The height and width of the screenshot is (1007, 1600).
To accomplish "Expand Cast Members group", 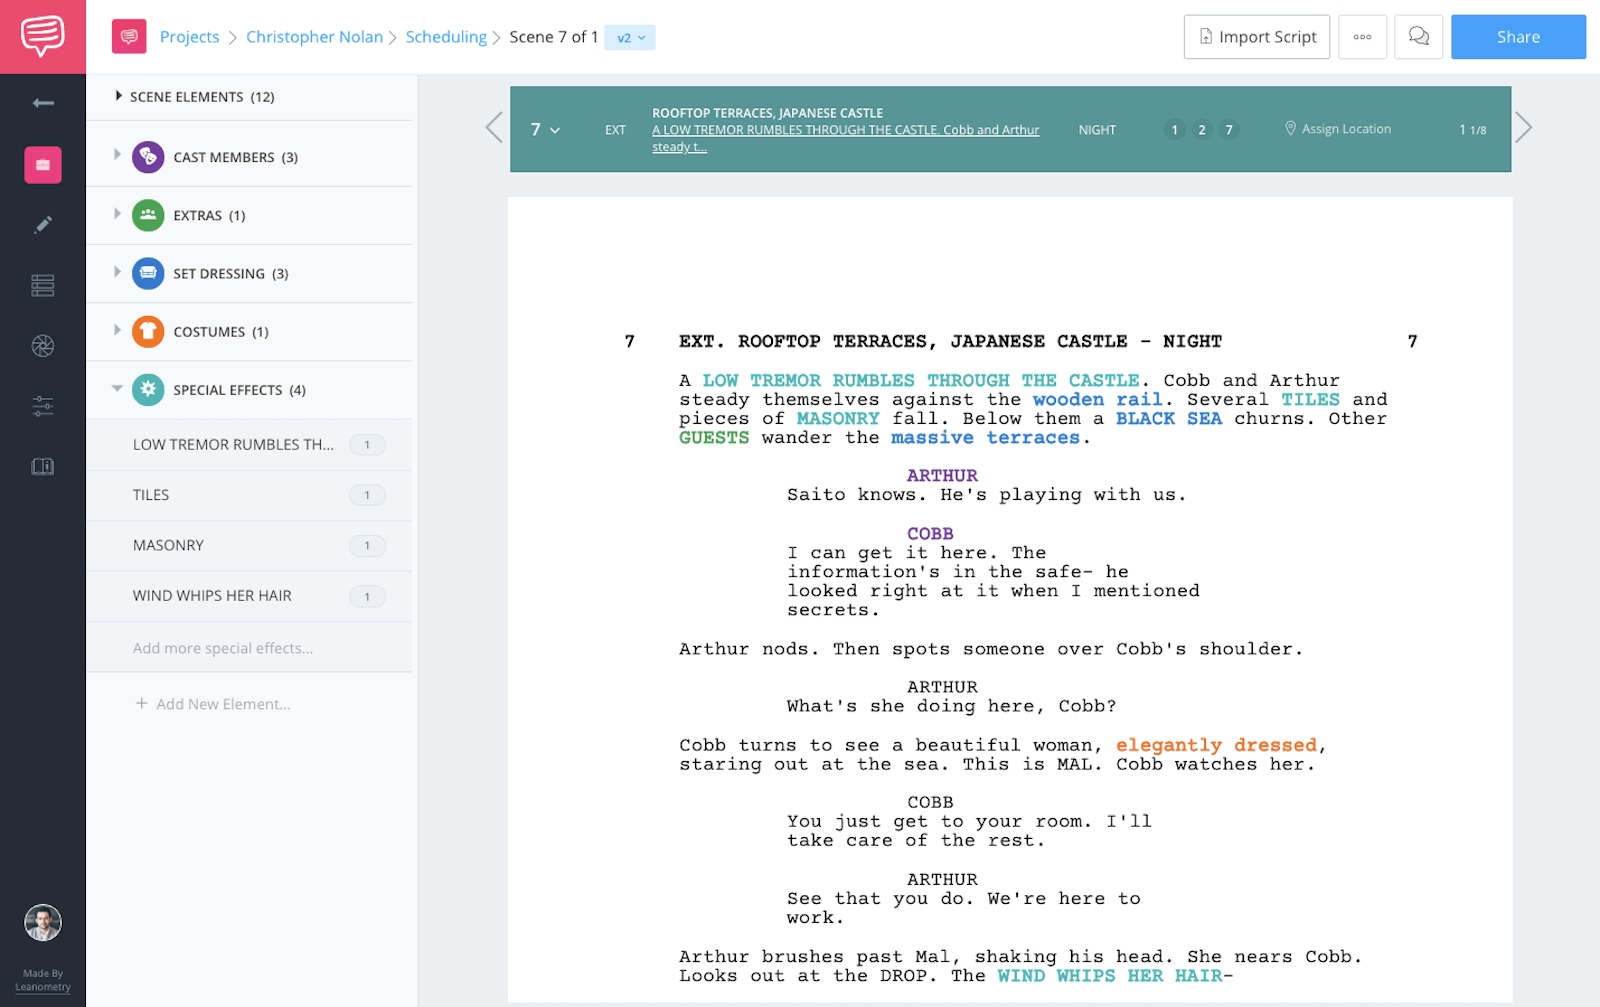I will [x=117, y=155].
